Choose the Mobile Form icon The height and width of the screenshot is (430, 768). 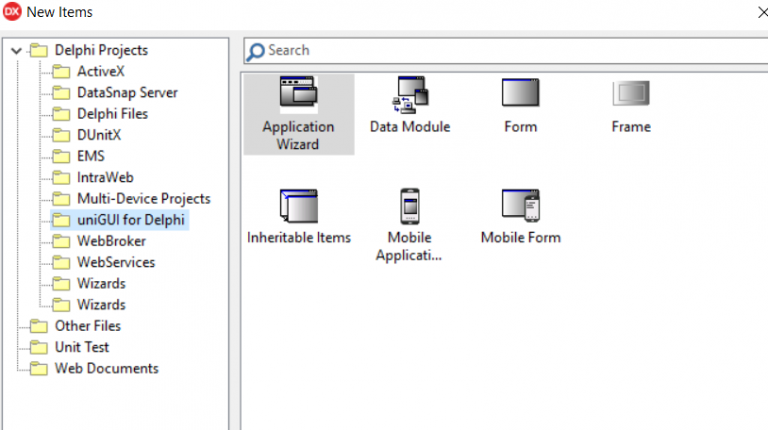(520, 205)
